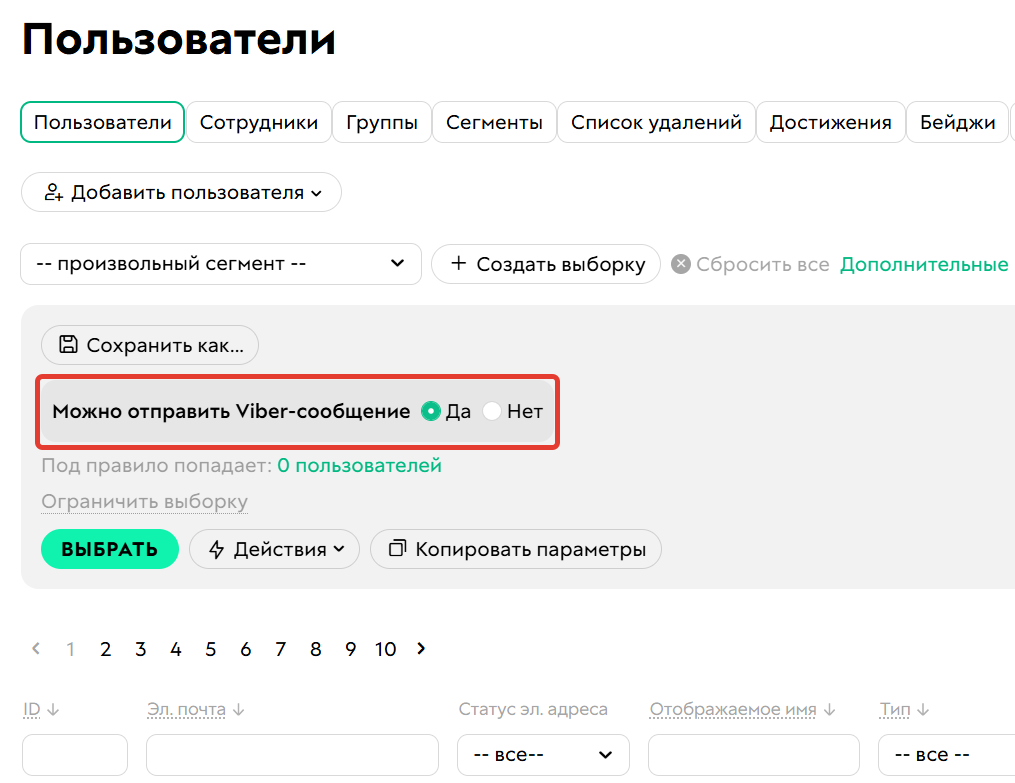
Task: Open the Статус эл. адреса dropdown
Action: [x=543, y=754]
